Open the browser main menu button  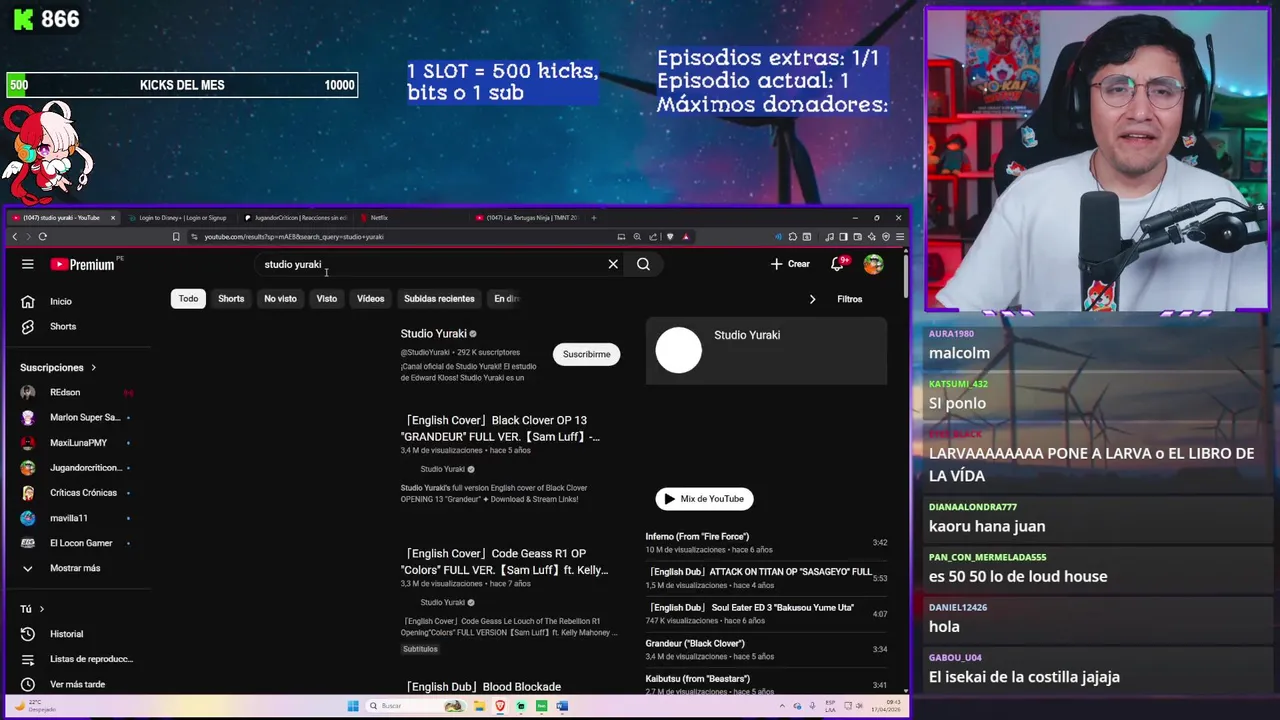click(x=900, y=237)
